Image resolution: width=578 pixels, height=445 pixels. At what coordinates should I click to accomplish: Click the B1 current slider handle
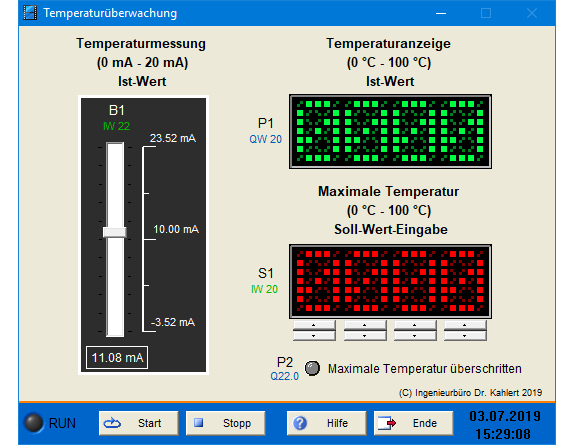pos(115,232)
